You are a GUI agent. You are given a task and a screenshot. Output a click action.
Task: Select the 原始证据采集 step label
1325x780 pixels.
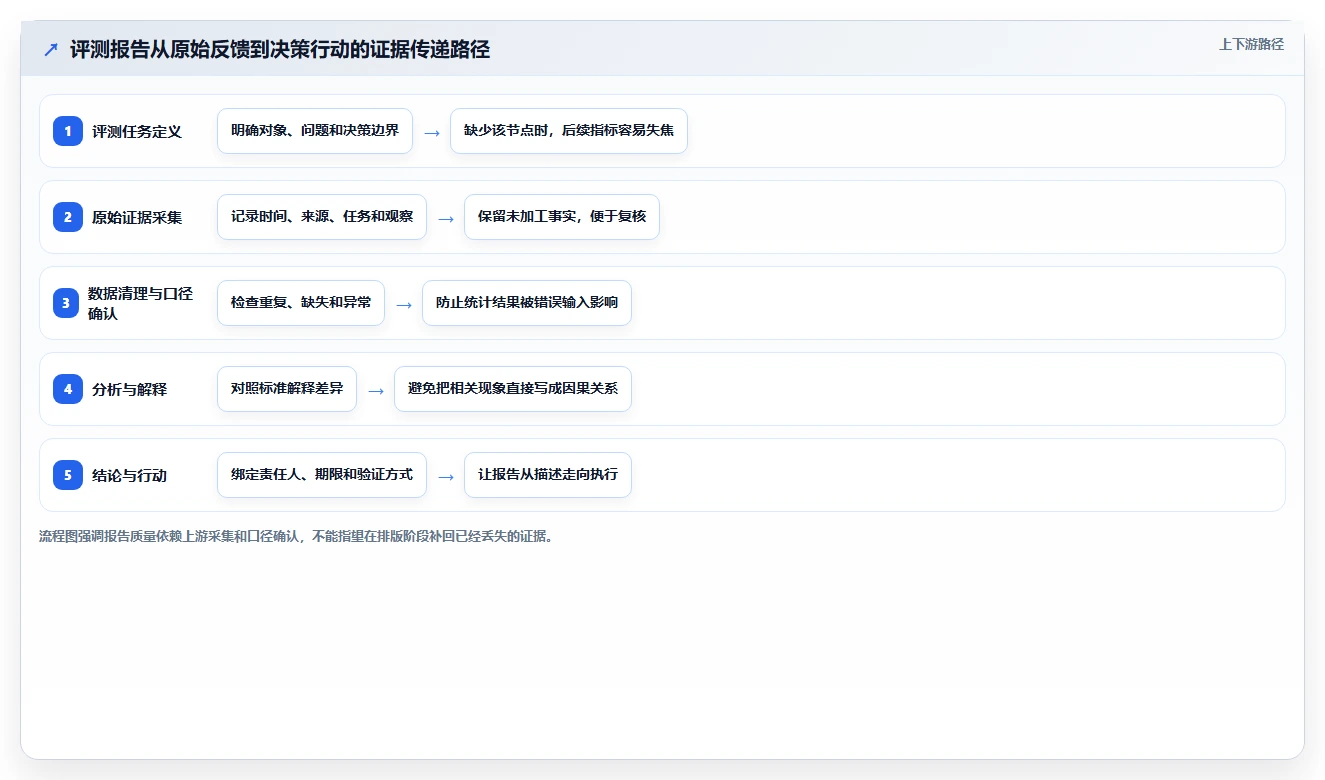click(137, 218)
